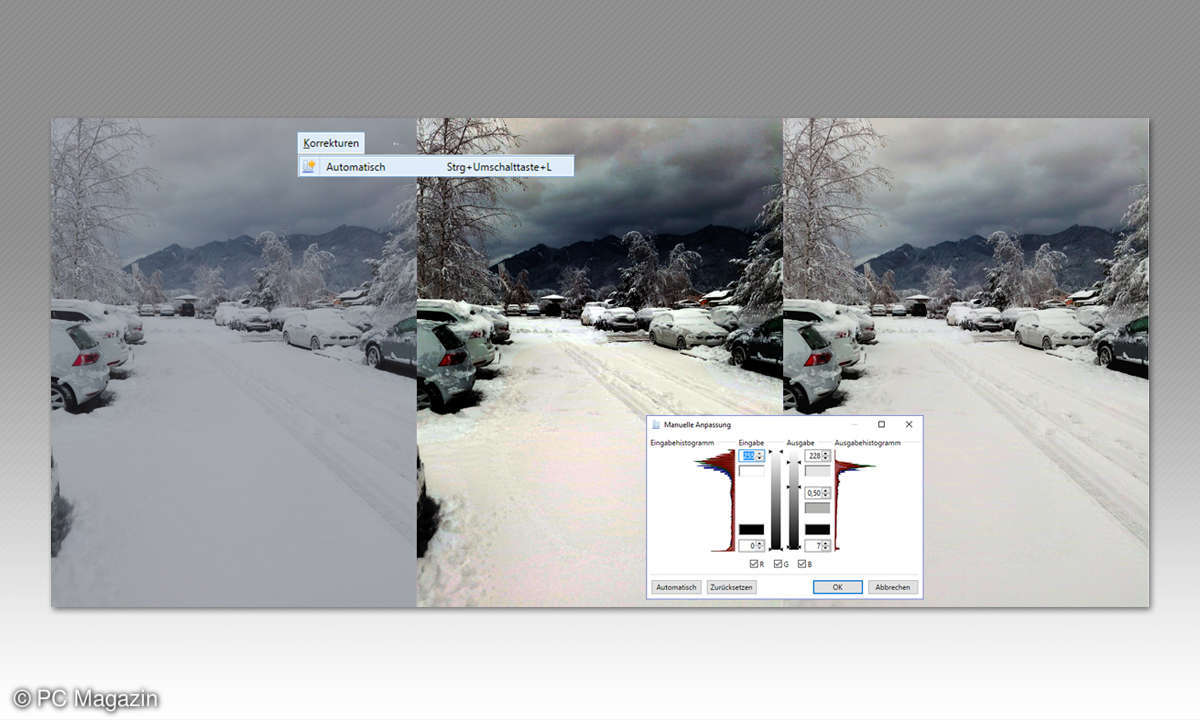Maximize the Manuelle Anpassung dialog

point(881,425)
